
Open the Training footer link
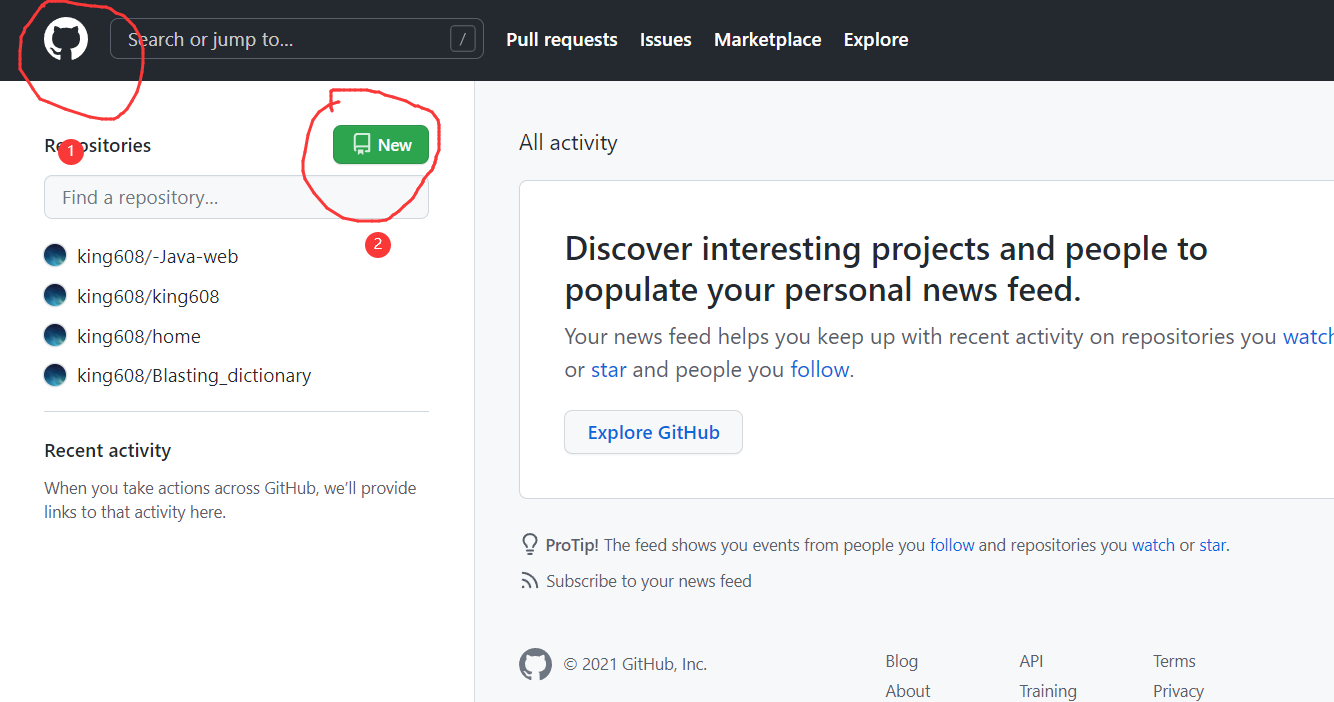[x=1048, y=691]
